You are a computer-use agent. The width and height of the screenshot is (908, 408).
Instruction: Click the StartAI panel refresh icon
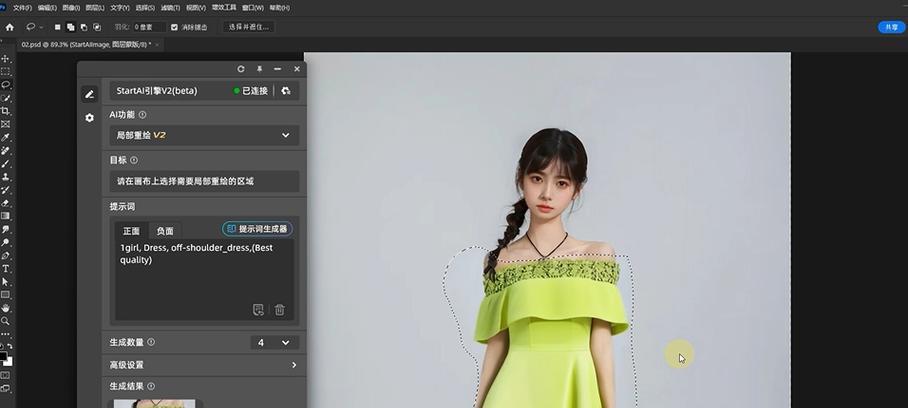241,69
